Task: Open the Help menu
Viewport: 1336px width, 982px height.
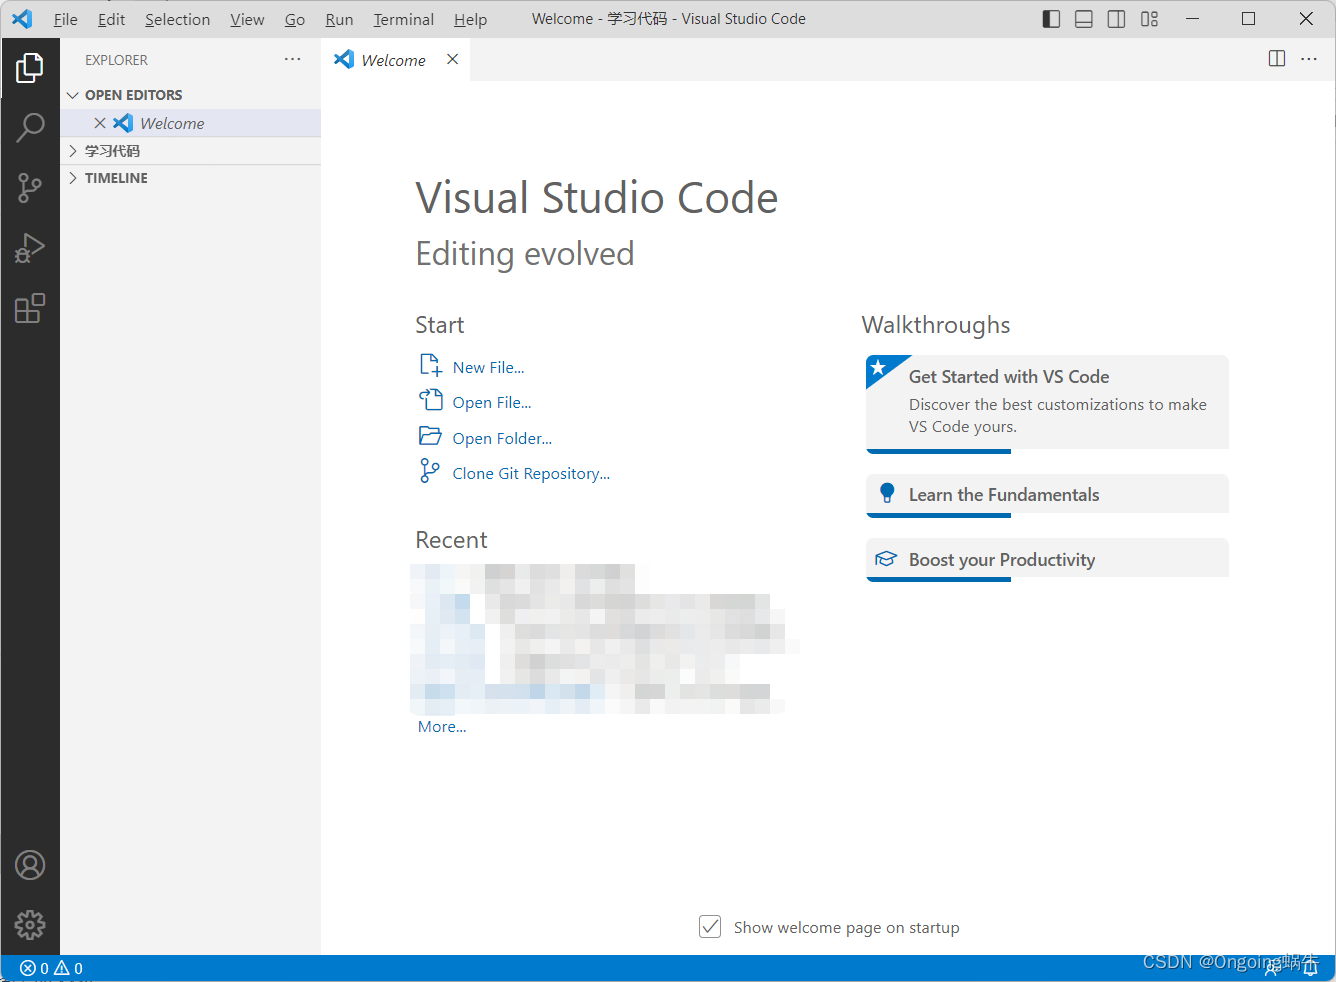Action: pyautogui.click(x=470, y=19)
